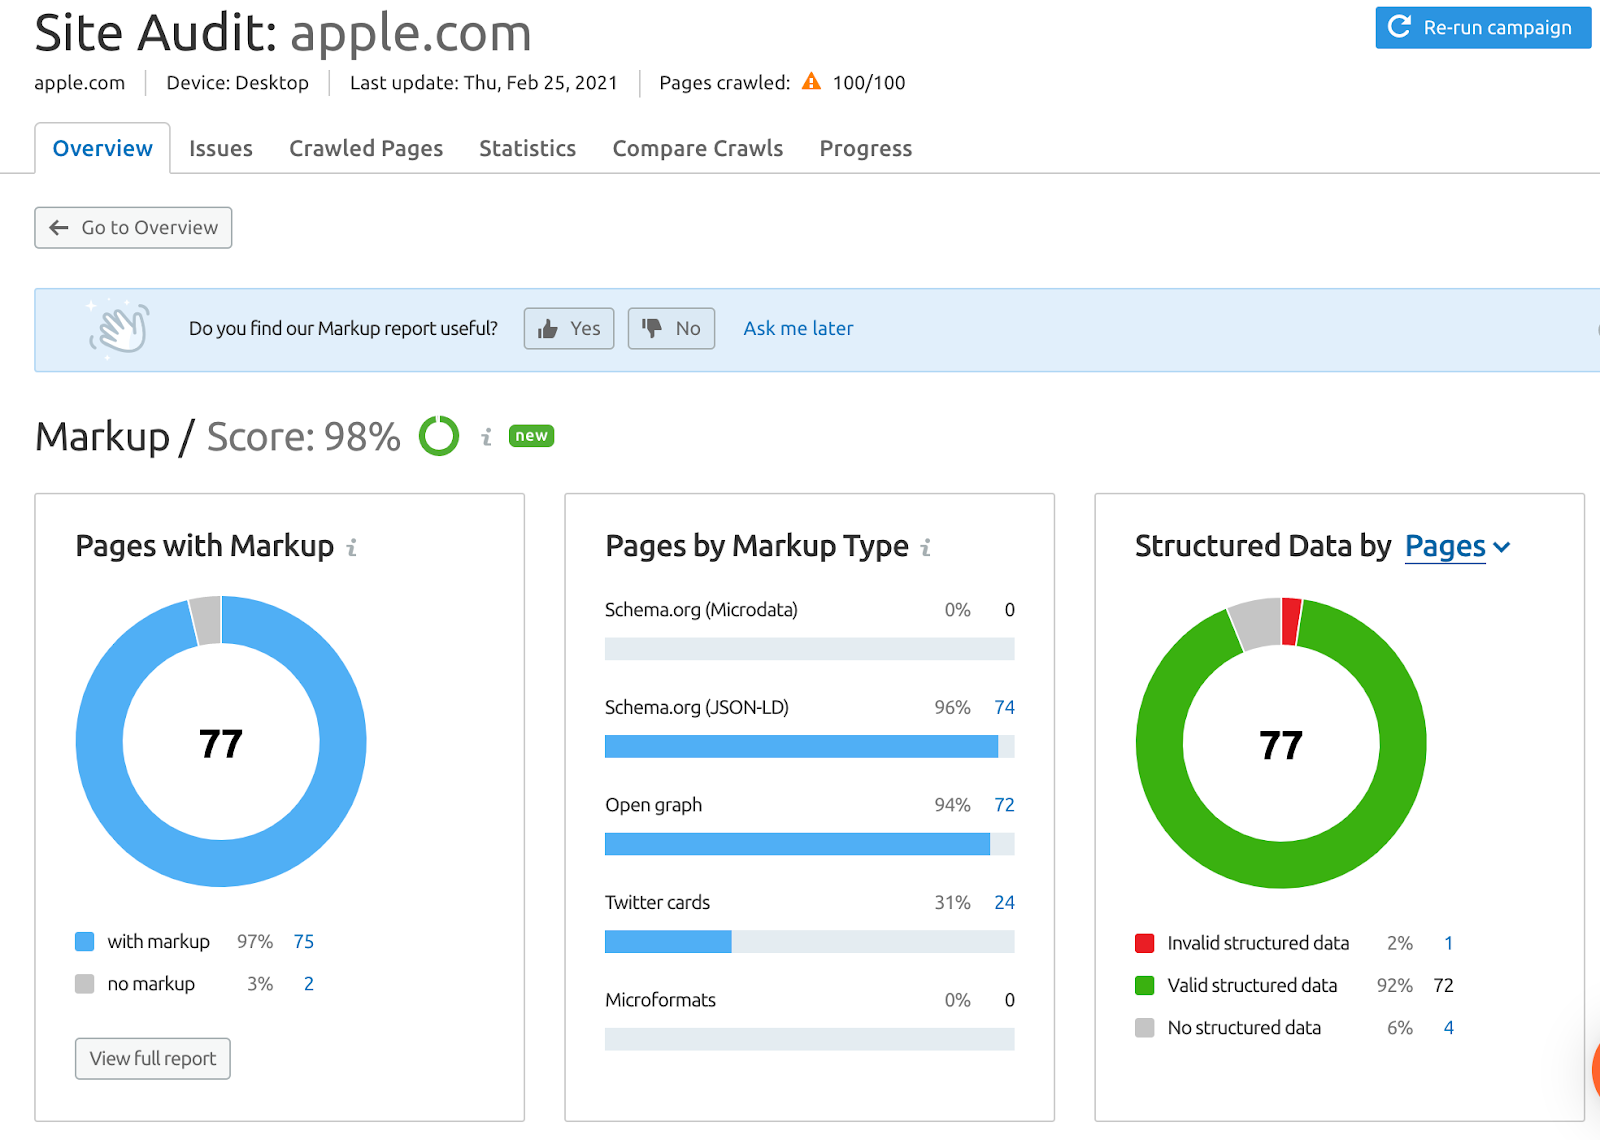
Task: Open the Issues tab
Action: pos(221,148)
